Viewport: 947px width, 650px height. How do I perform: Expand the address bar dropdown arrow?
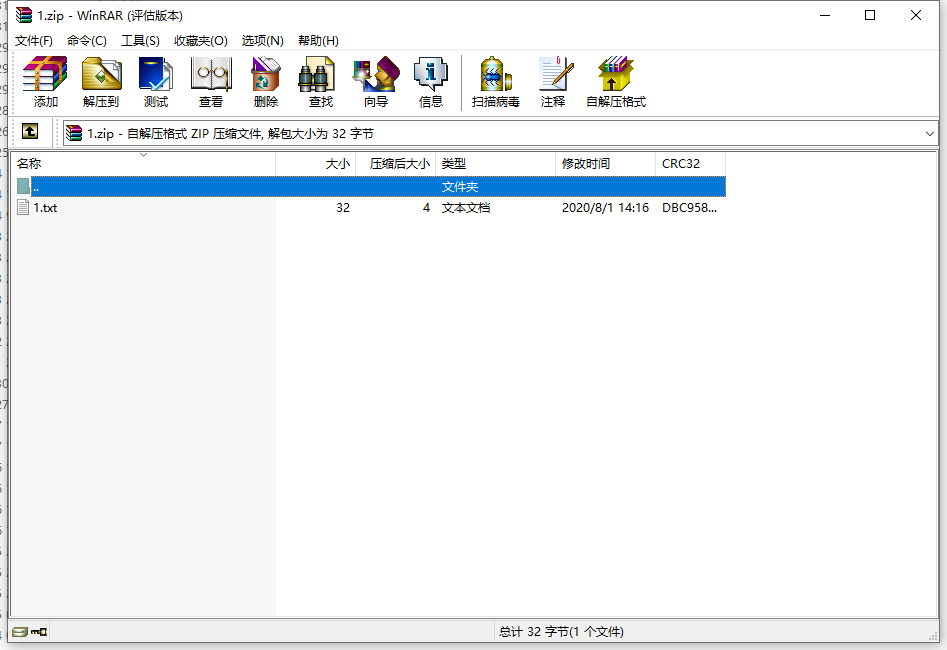click(929, 134)
